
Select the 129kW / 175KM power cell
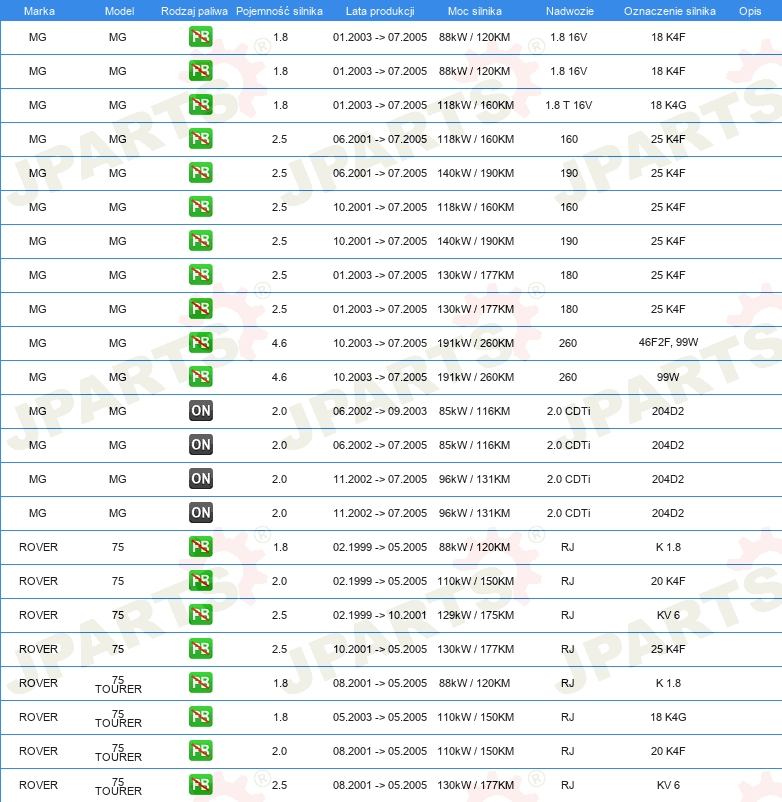click(x=476, y=615)
